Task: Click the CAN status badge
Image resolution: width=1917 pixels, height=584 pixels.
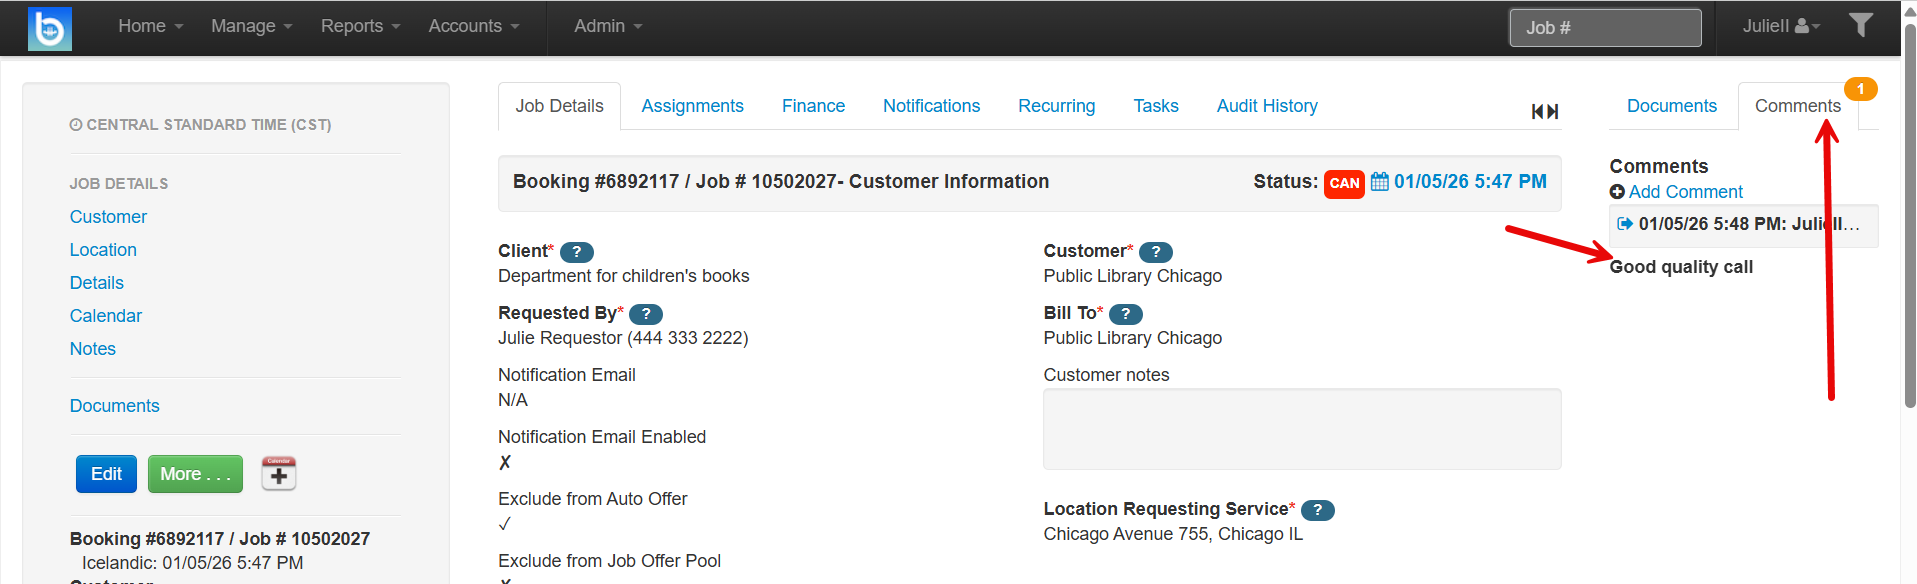Action: point(1344,183)
